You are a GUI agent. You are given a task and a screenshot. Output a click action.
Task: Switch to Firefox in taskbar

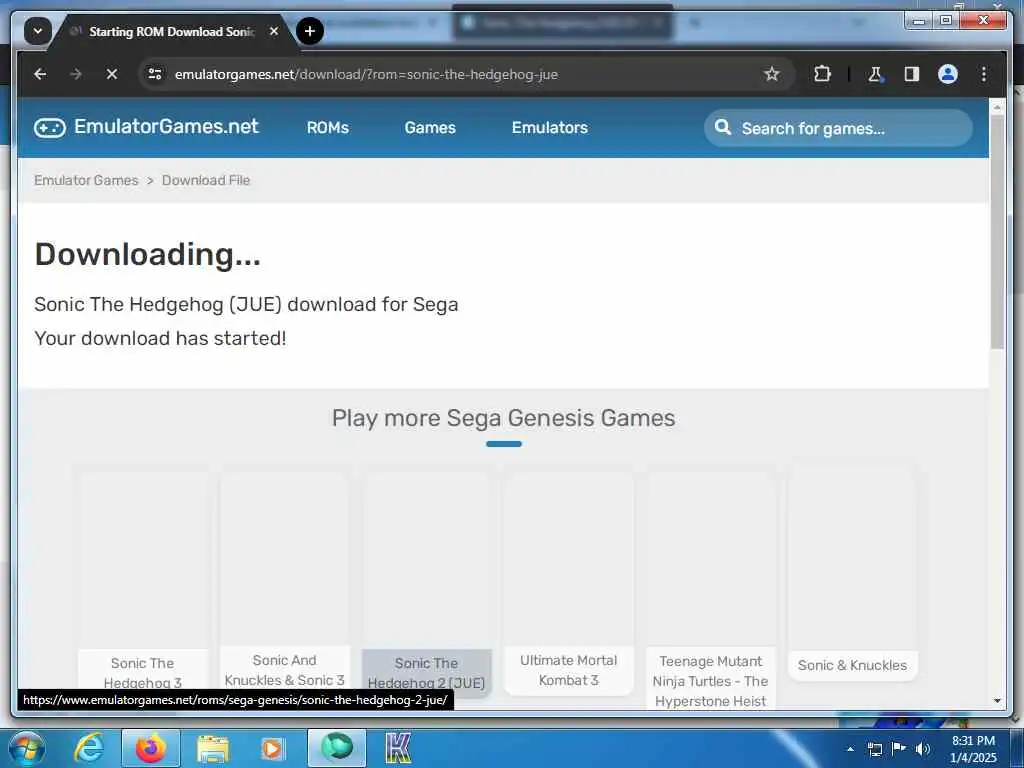(x=150, y=748)
